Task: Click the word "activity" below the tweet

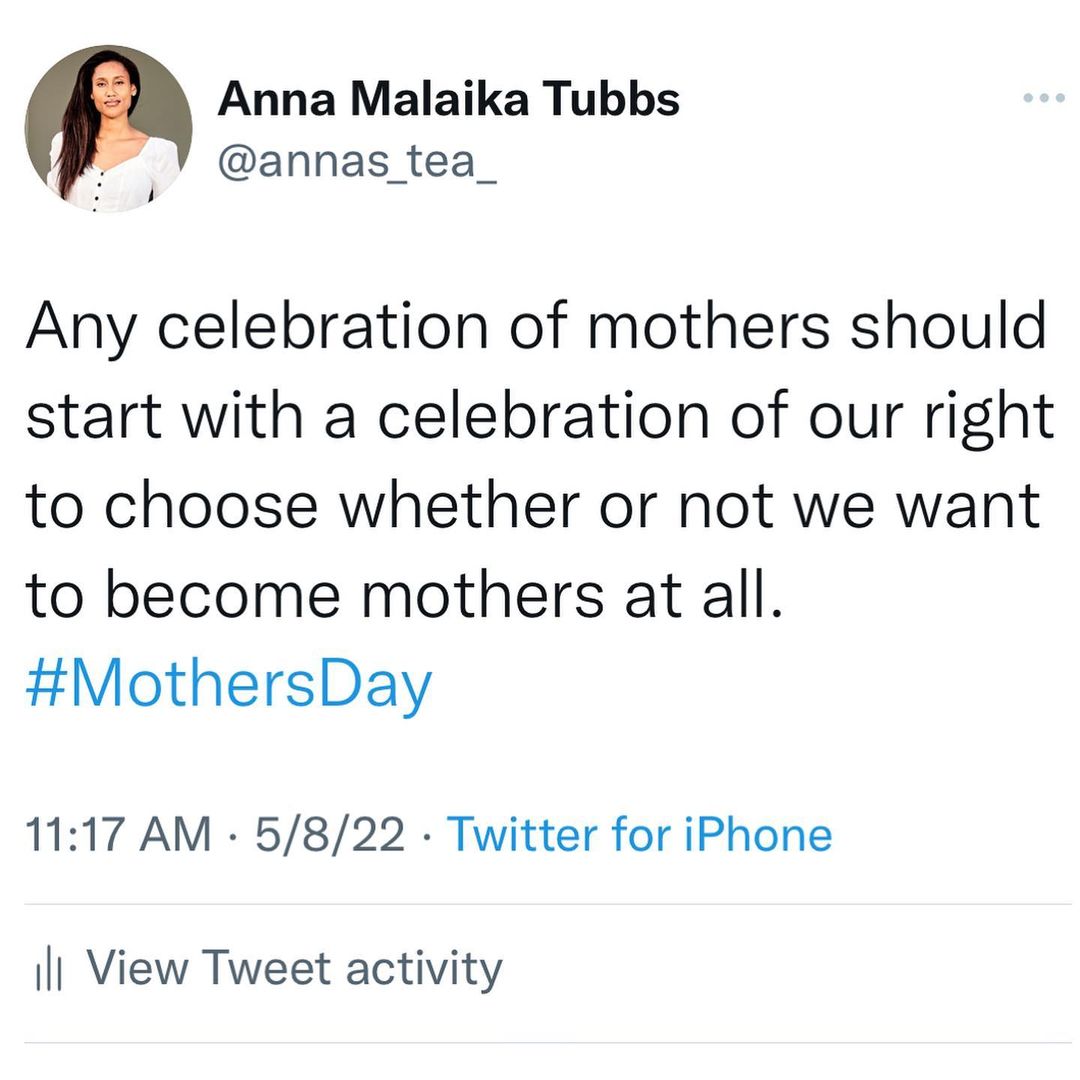Action: (424, 968)
